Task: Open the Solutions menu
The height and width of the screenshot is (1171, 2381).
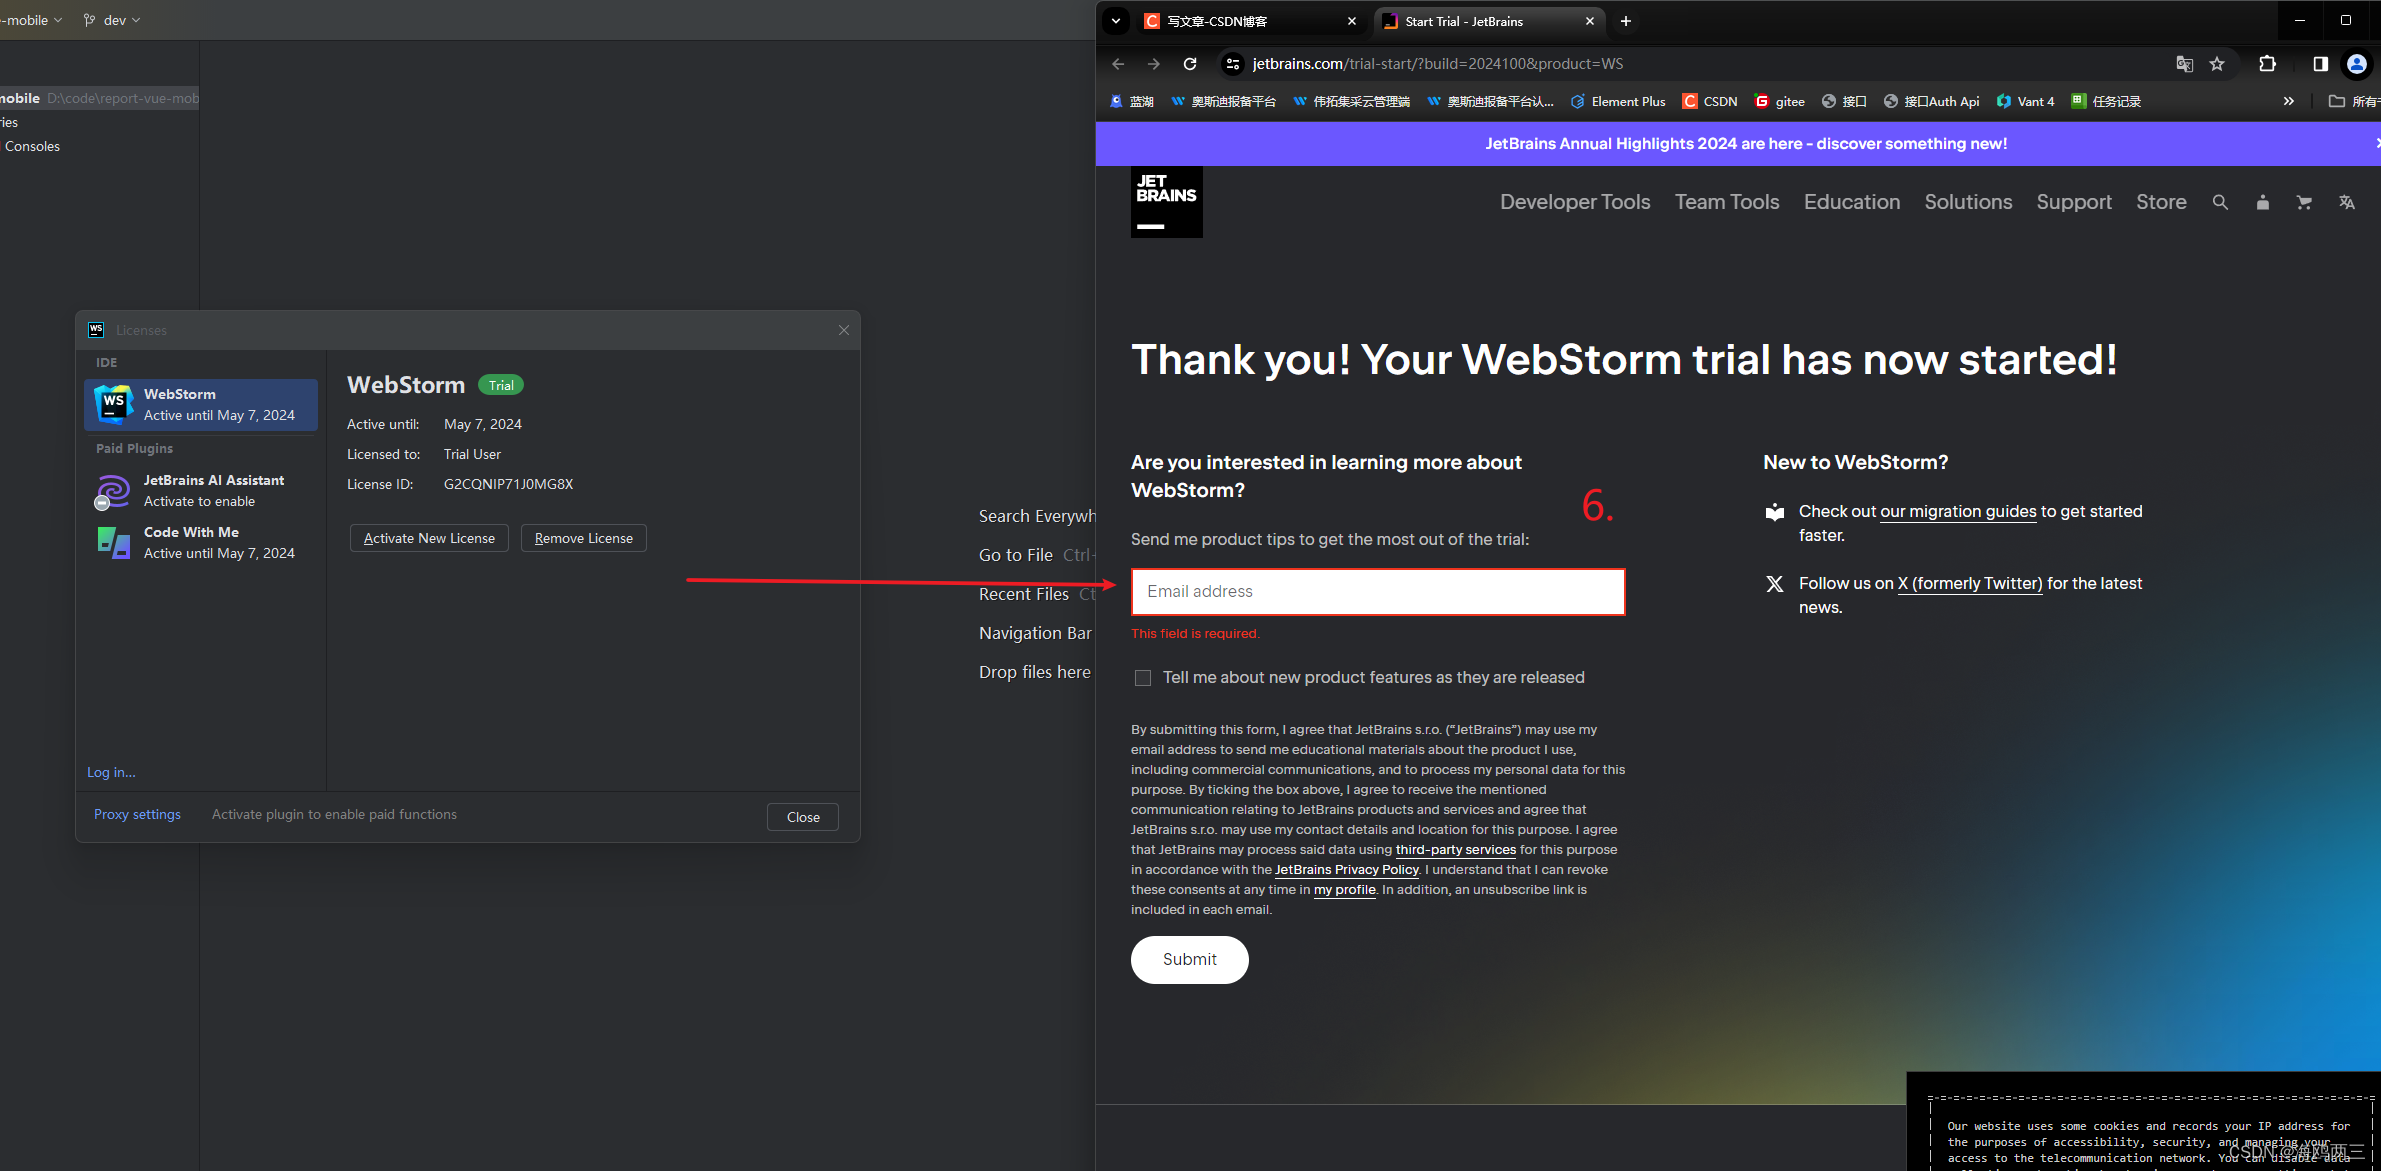Action: [x=1968, y=202]
